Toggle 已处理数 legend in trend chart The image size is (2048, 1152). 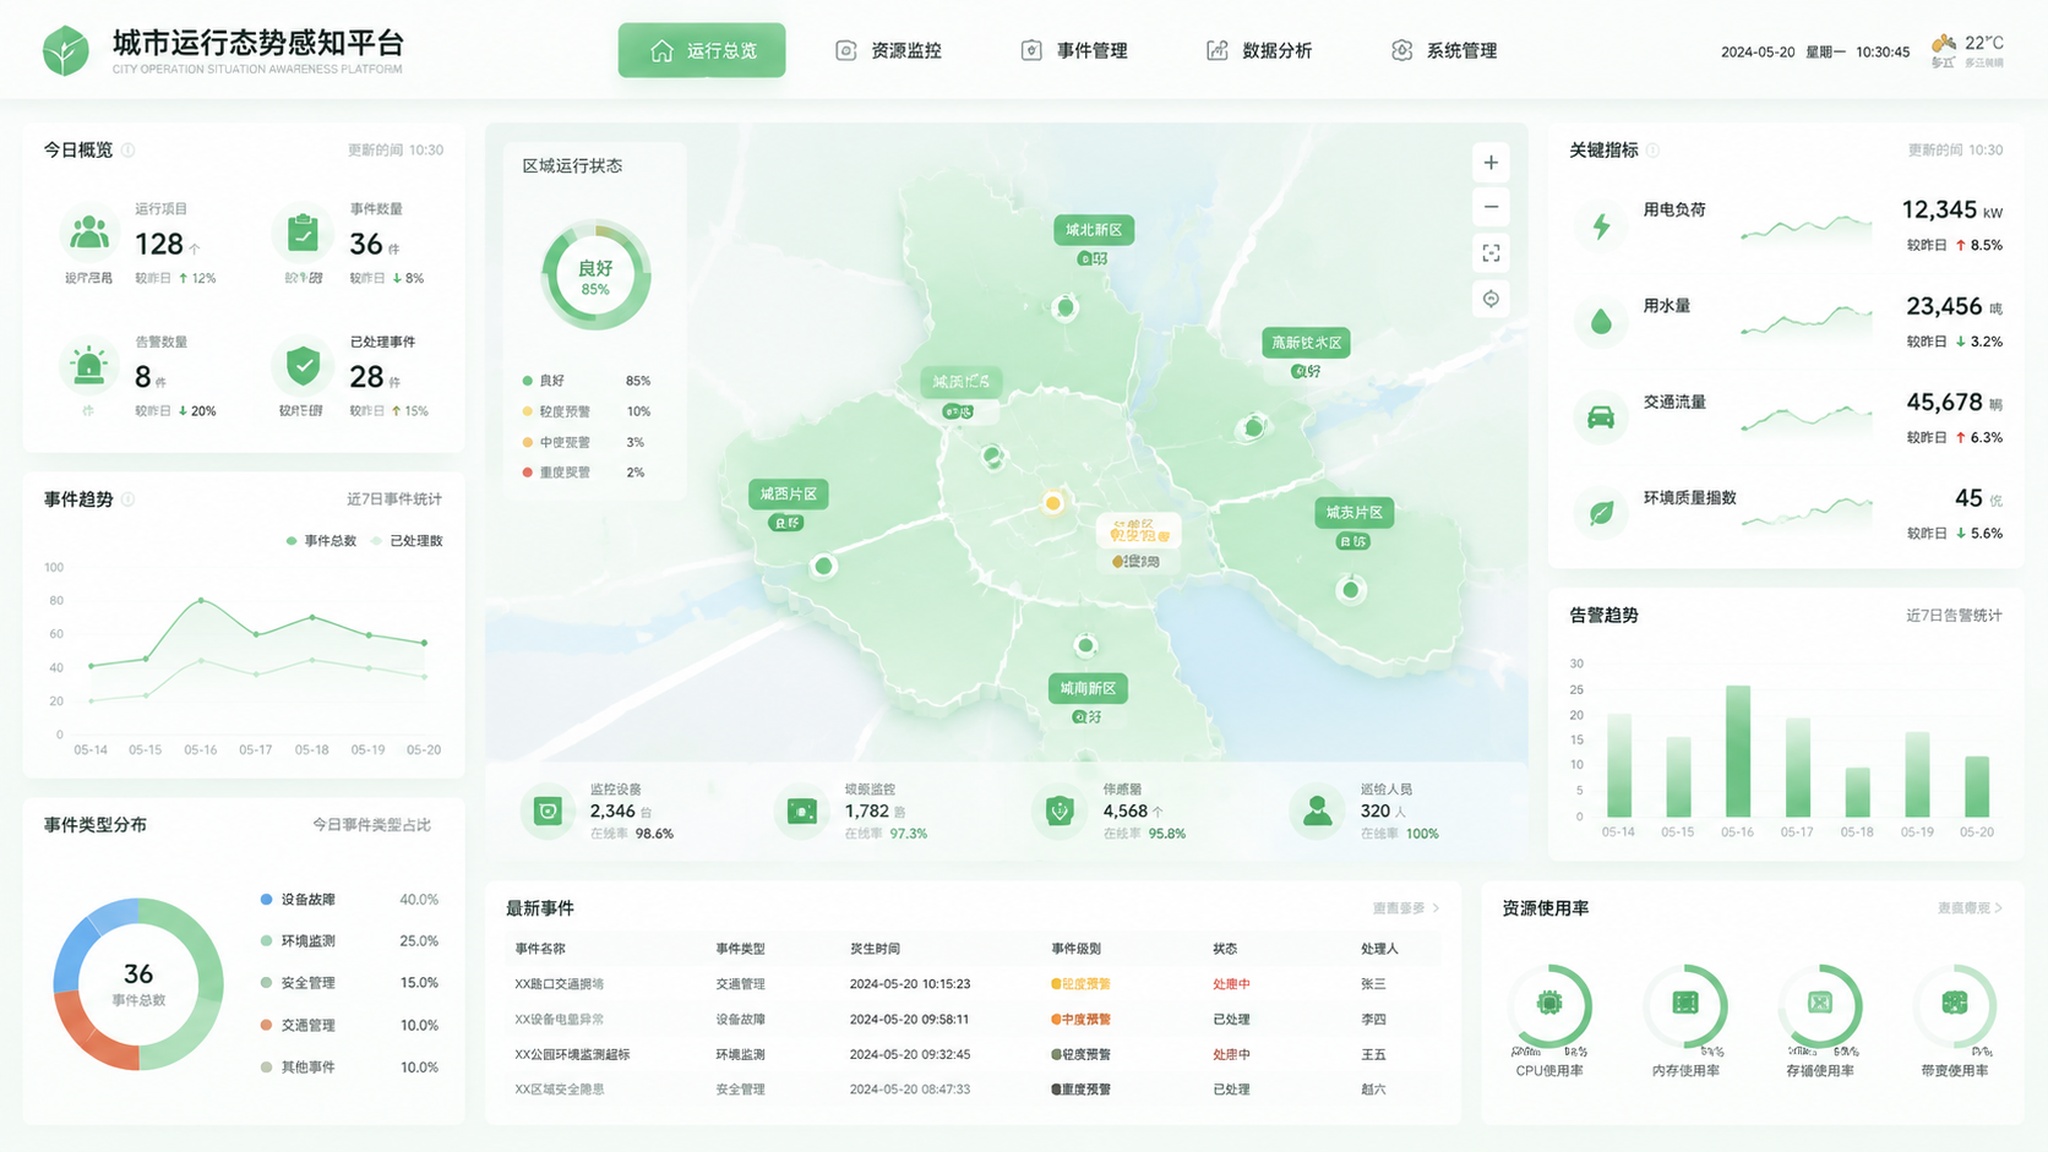pyautogui.click(x=407, y=541)
